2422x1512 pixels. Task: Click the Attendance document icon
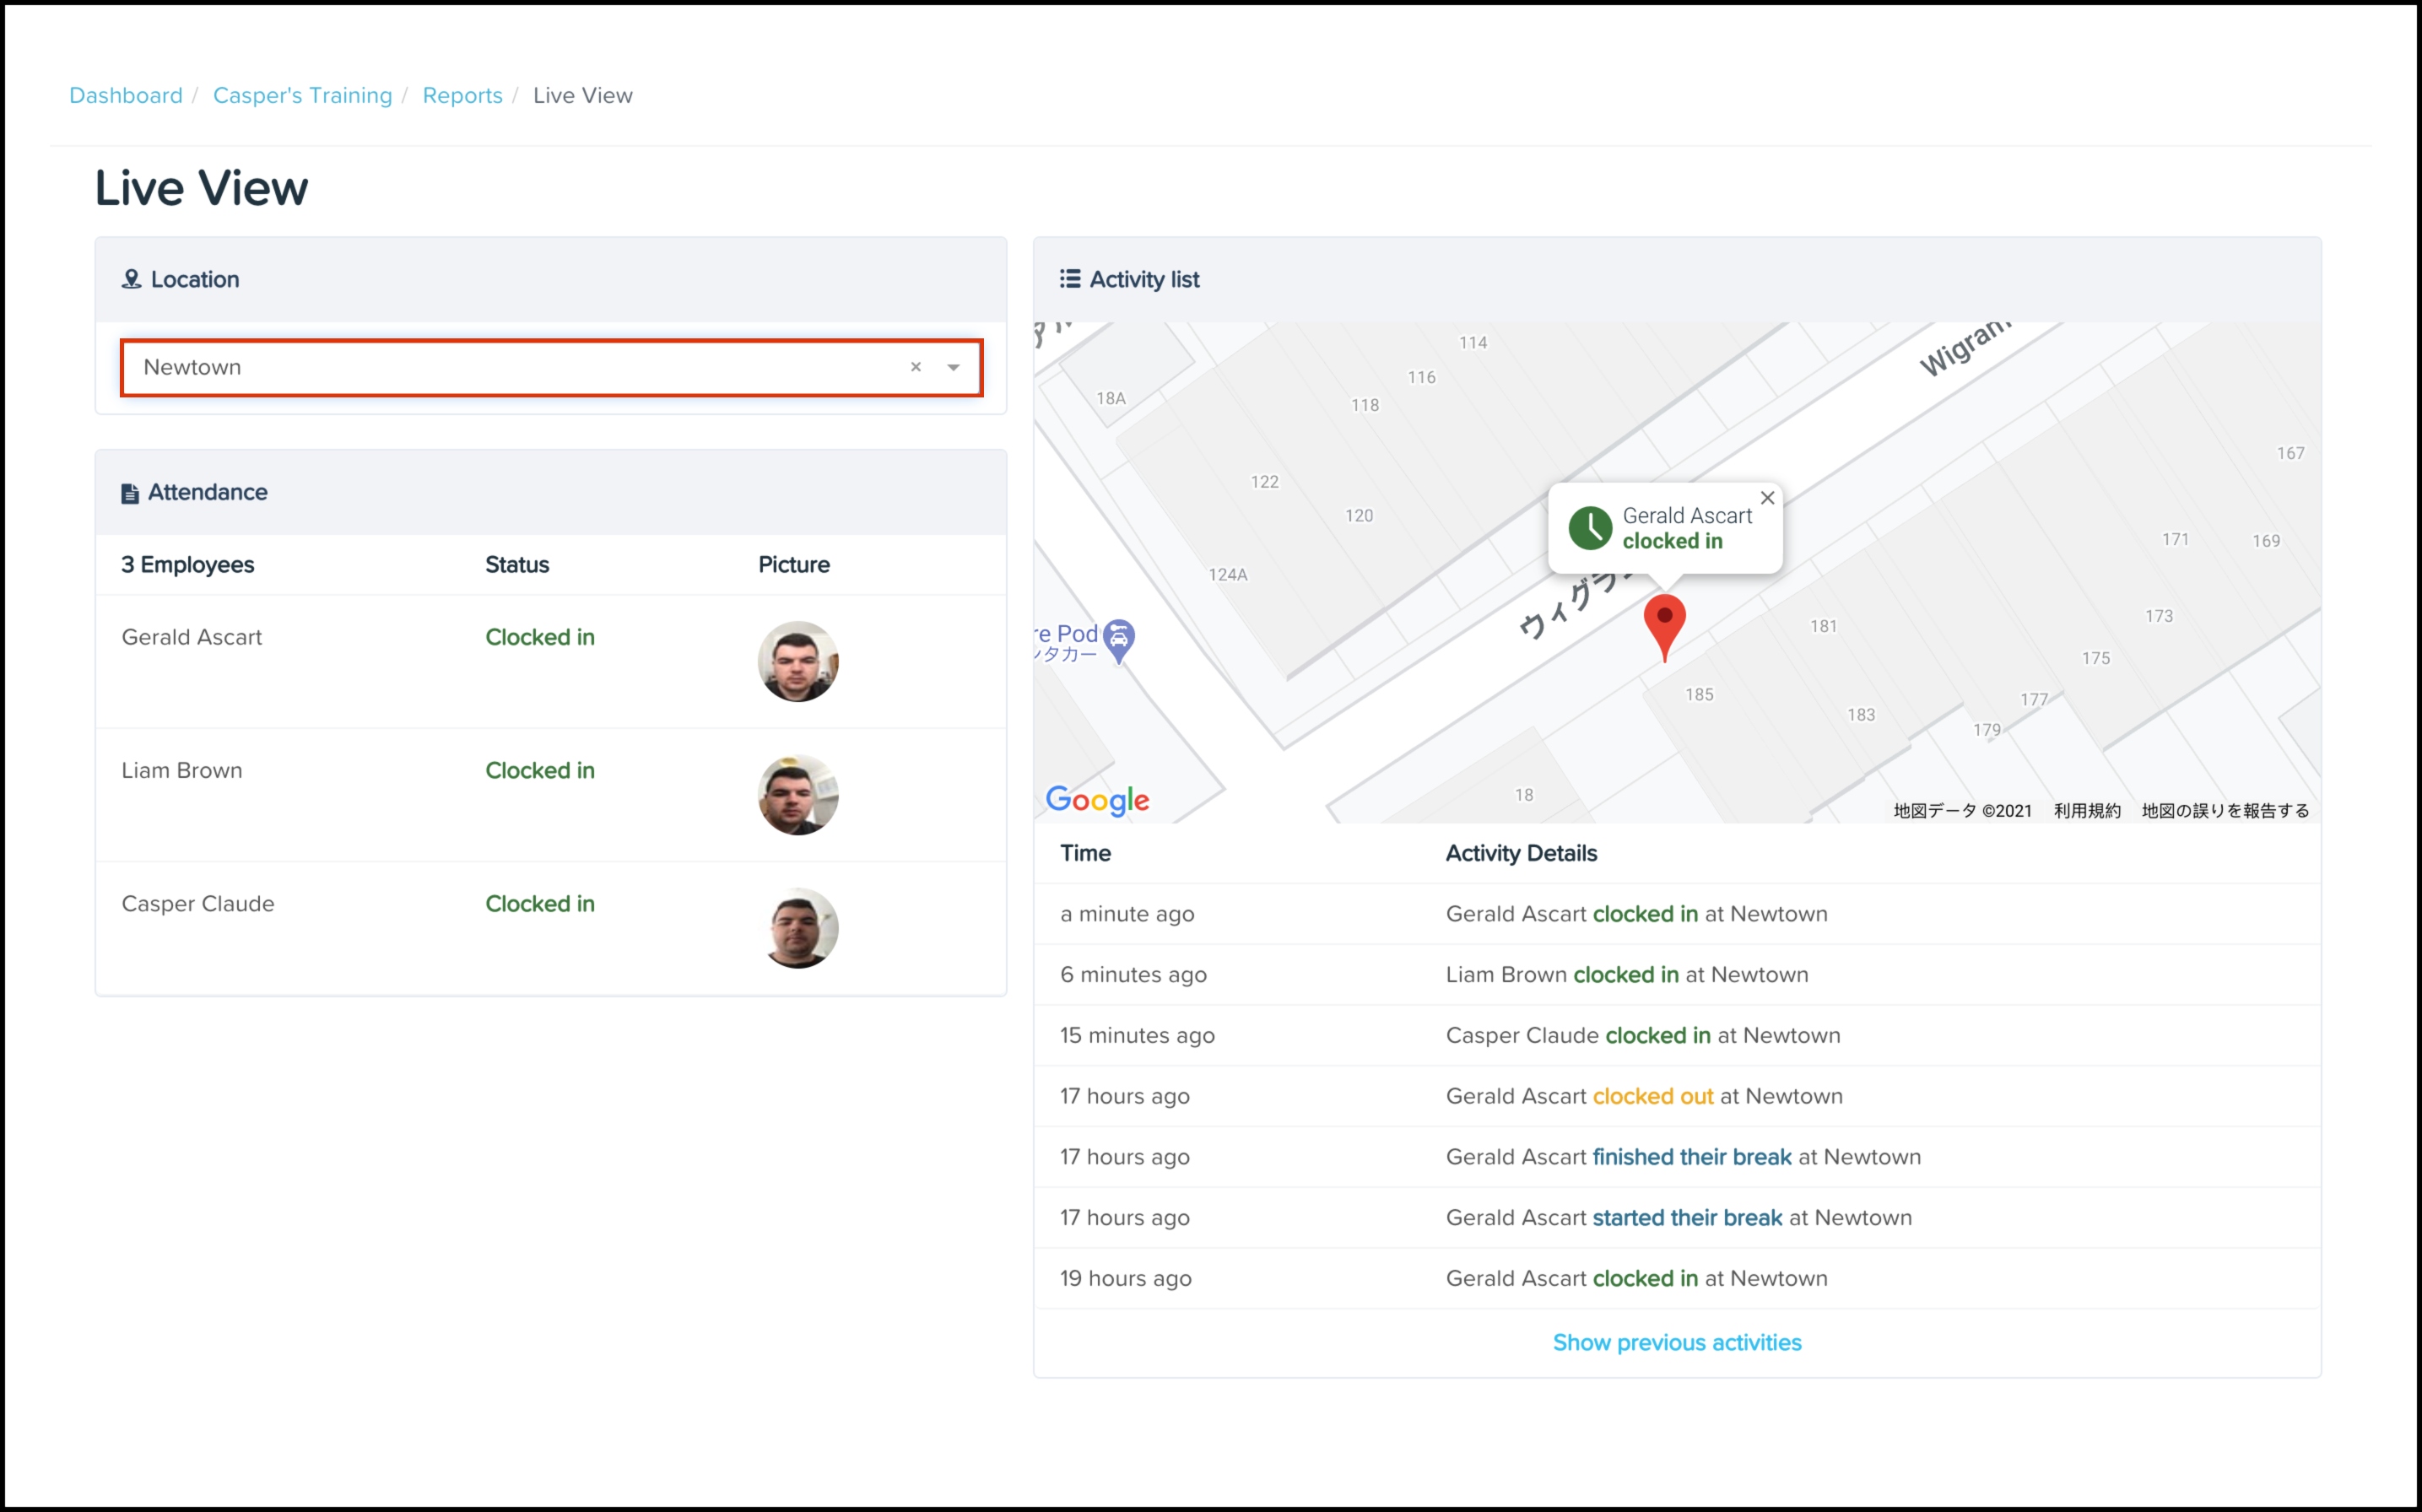[x=130, y=493]
